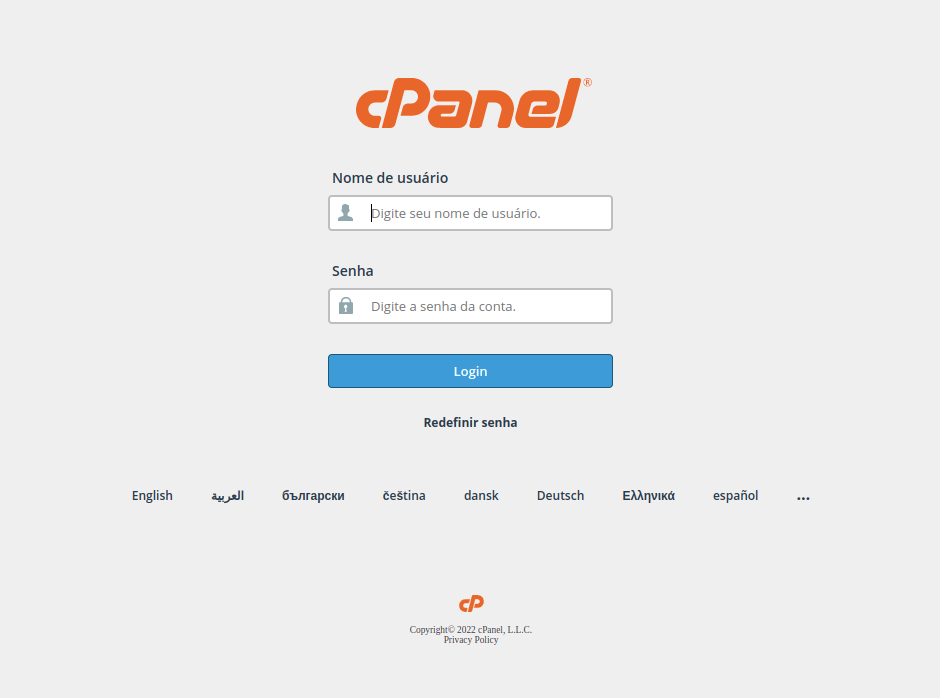Select Ελληνικά language option
Image resolution: width=940 pixels, height=698 pixels.
[x=649, y=496]
